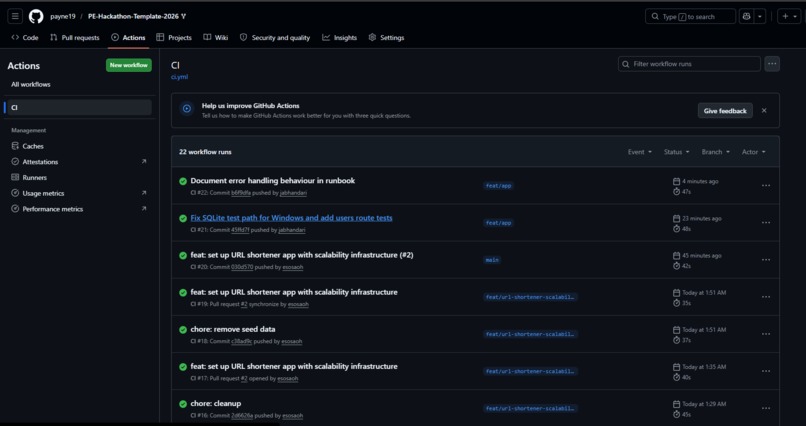Expand the Actor filter dropdown

(754, 152)
